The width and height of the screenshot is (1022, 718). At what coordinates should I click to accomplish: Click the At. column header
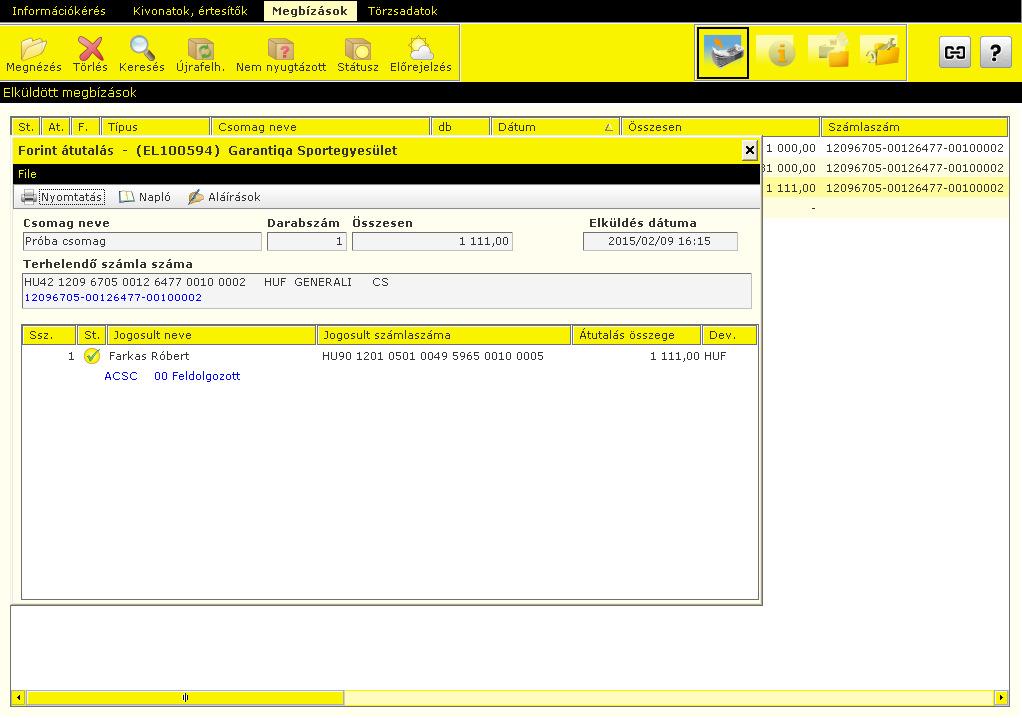click(x=56, y=127)
